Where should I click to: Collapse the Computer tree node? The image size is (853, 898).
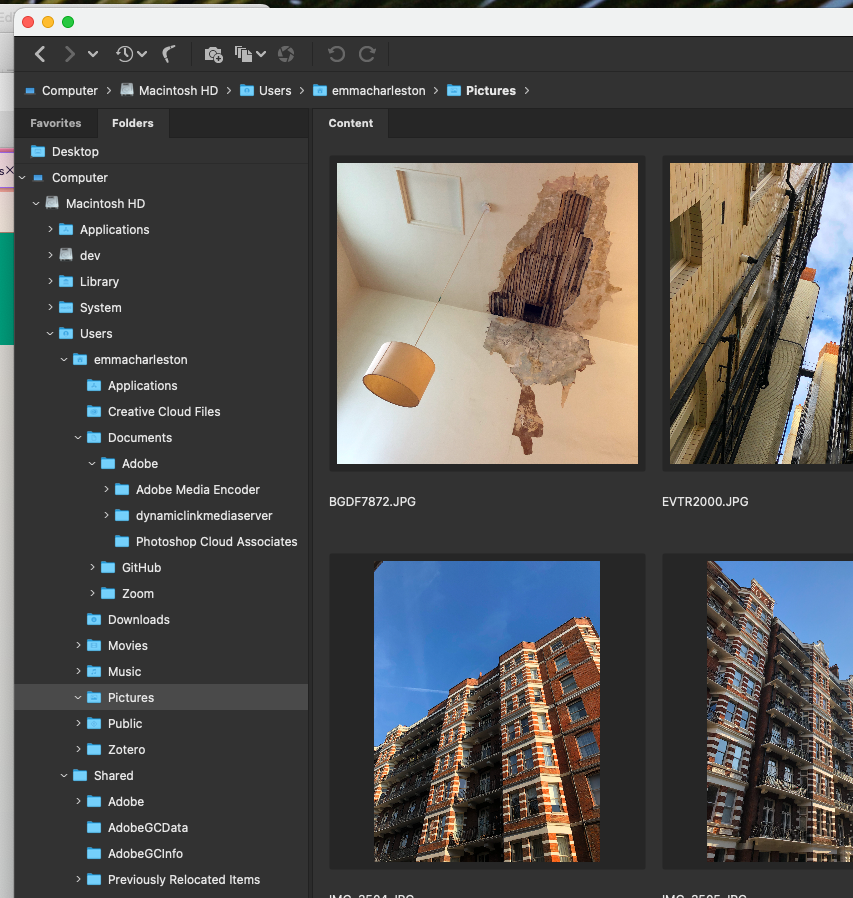(x=22, y=178)
